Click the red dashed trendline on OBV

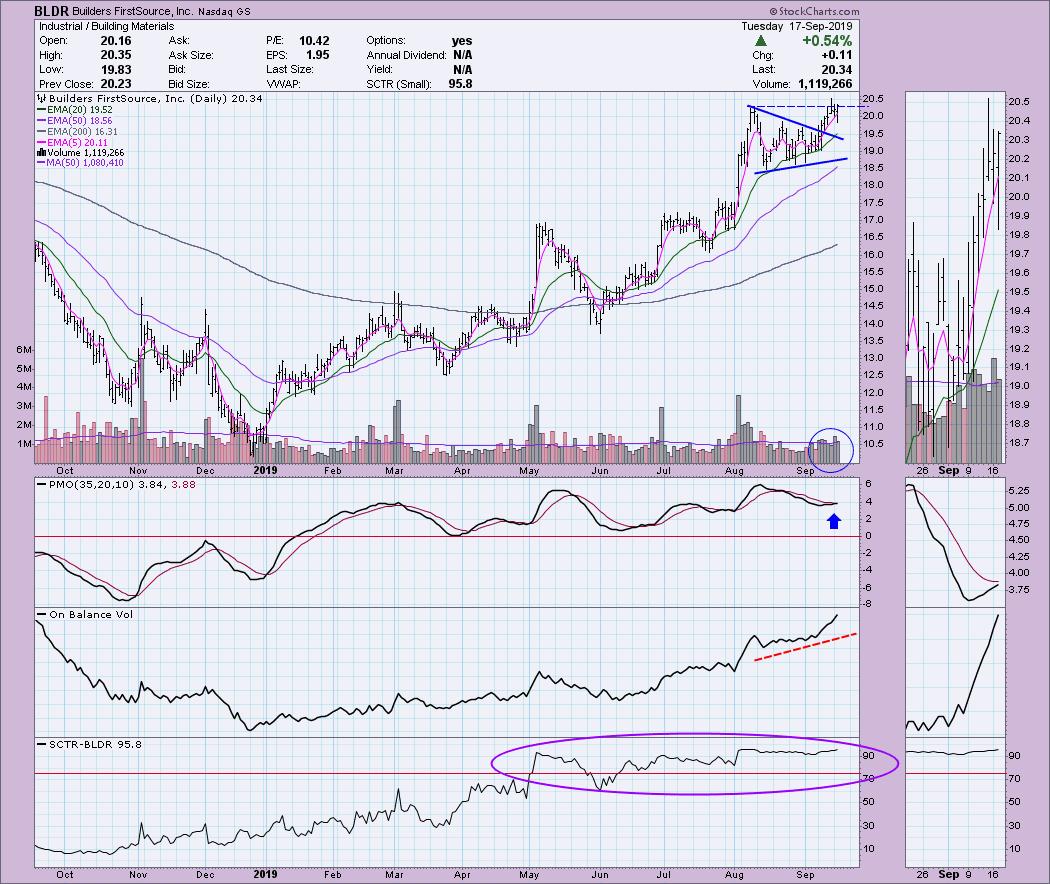click(804, 646)
